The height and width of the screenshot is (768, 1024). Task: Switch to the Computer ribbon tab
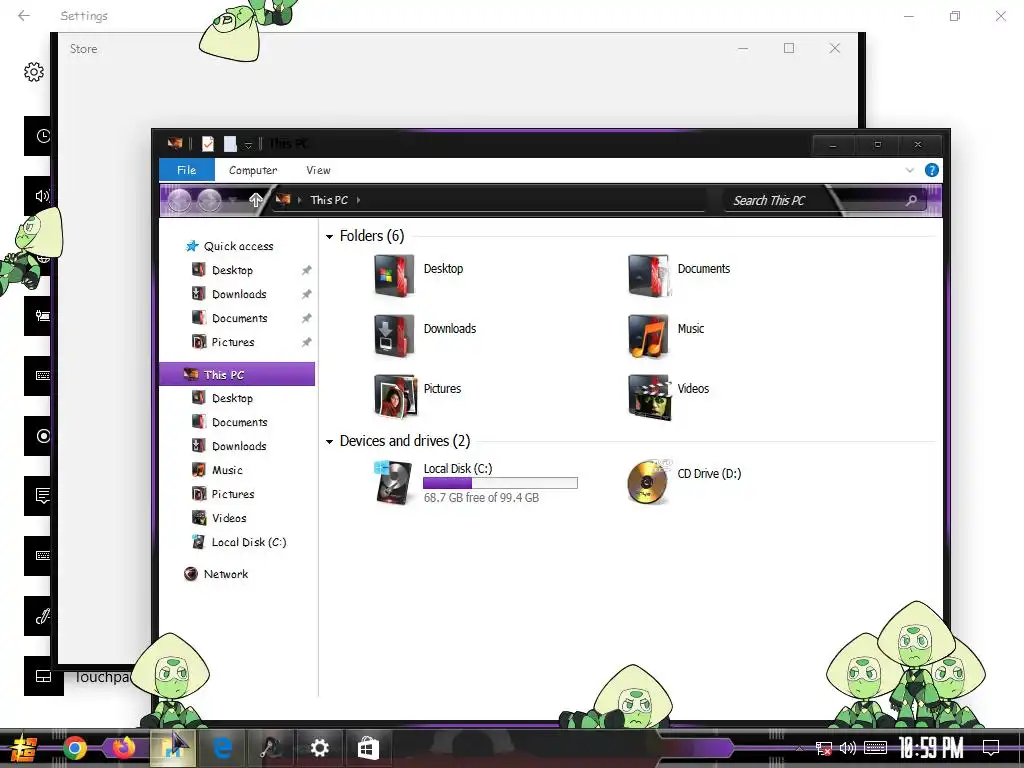pos(253,170)
